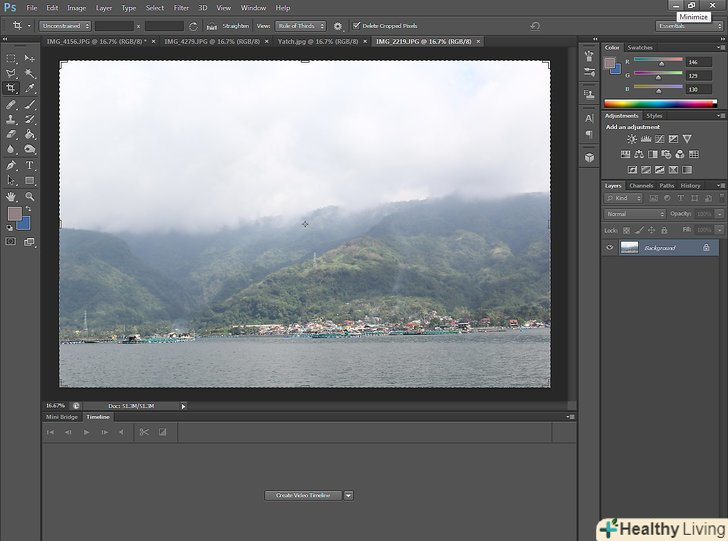
Task: Open the Rule of Thirds view dropdown
Action: click(300, 26)
